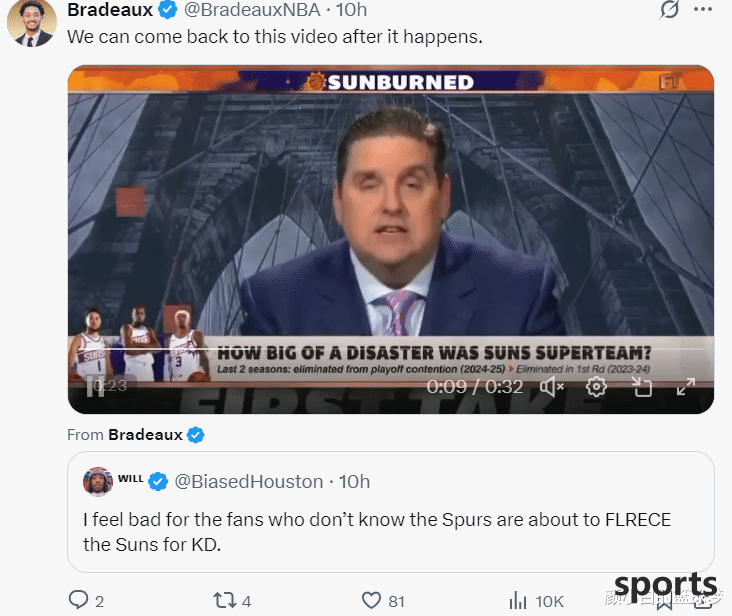Open Bradeaux profile avatar
This screenshot has width=732, height=616.
pyautogui.click(x=32, y=22)
